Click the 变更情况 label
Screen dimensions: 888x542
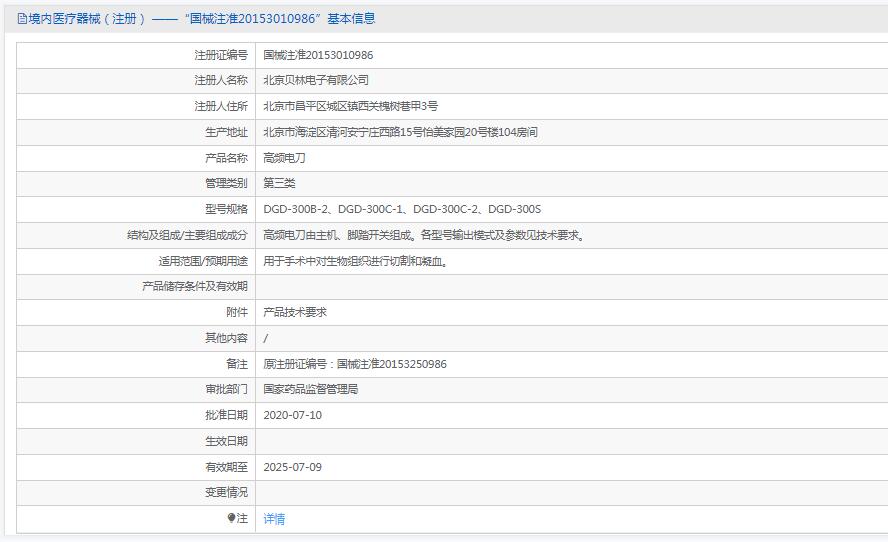227,492
